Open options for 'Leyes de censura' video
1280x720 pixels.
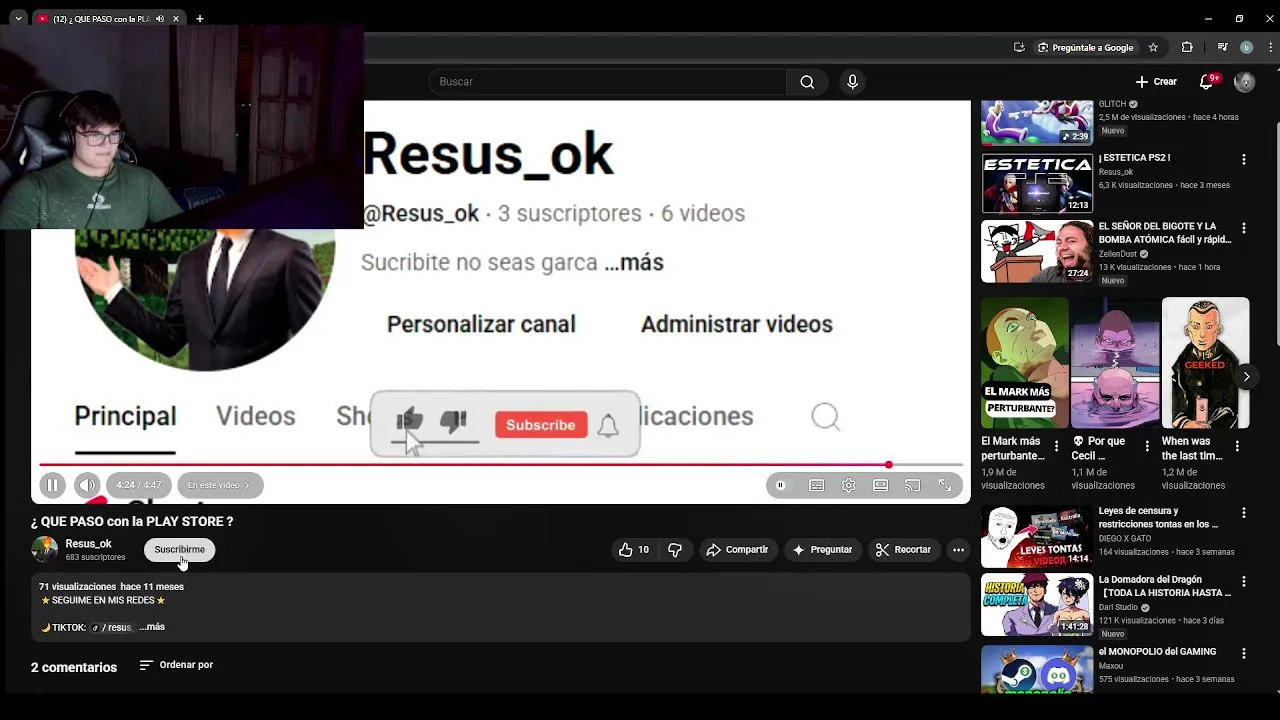click(1244, 513)
